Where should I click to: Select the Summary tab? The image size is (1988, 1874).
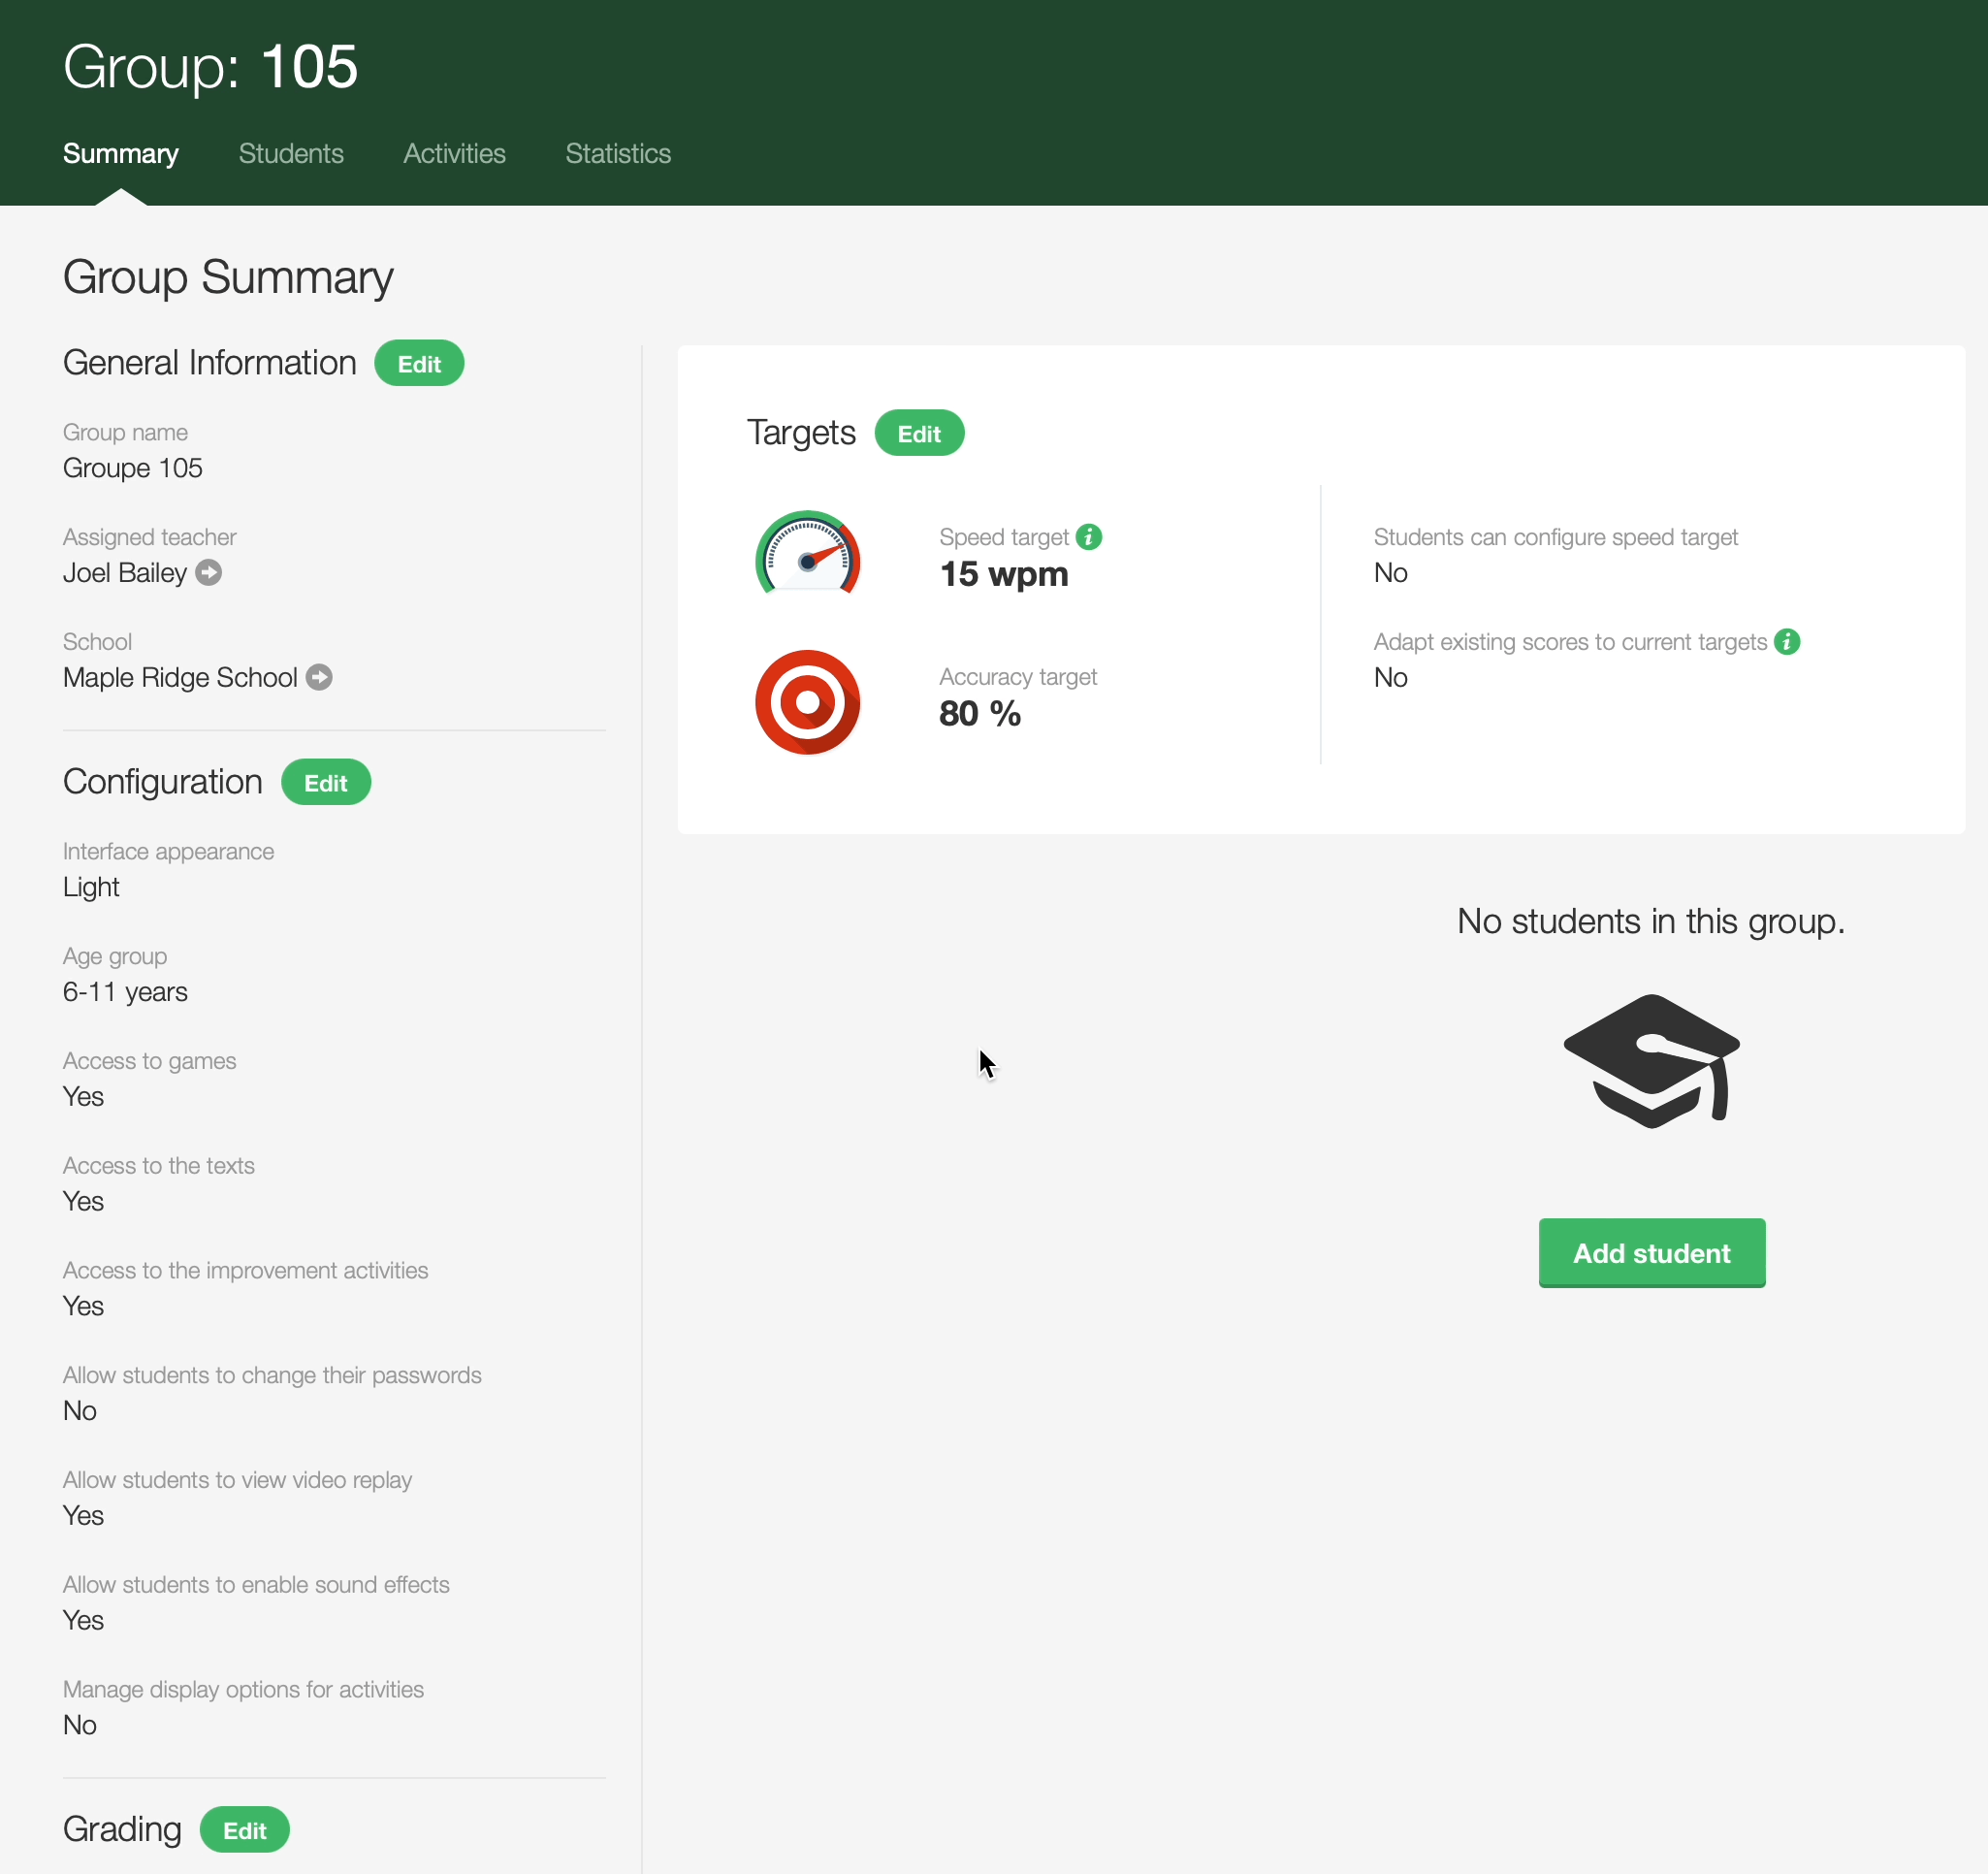pyautogui.click(x=121, y=153)
